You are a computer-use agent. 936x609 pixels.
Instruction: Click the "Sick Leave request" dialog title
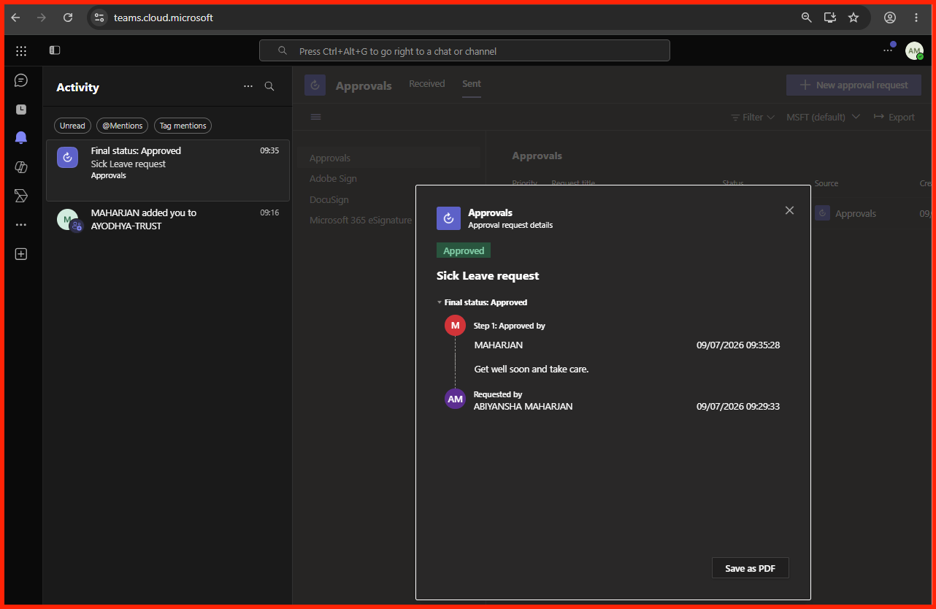point(488,276)
